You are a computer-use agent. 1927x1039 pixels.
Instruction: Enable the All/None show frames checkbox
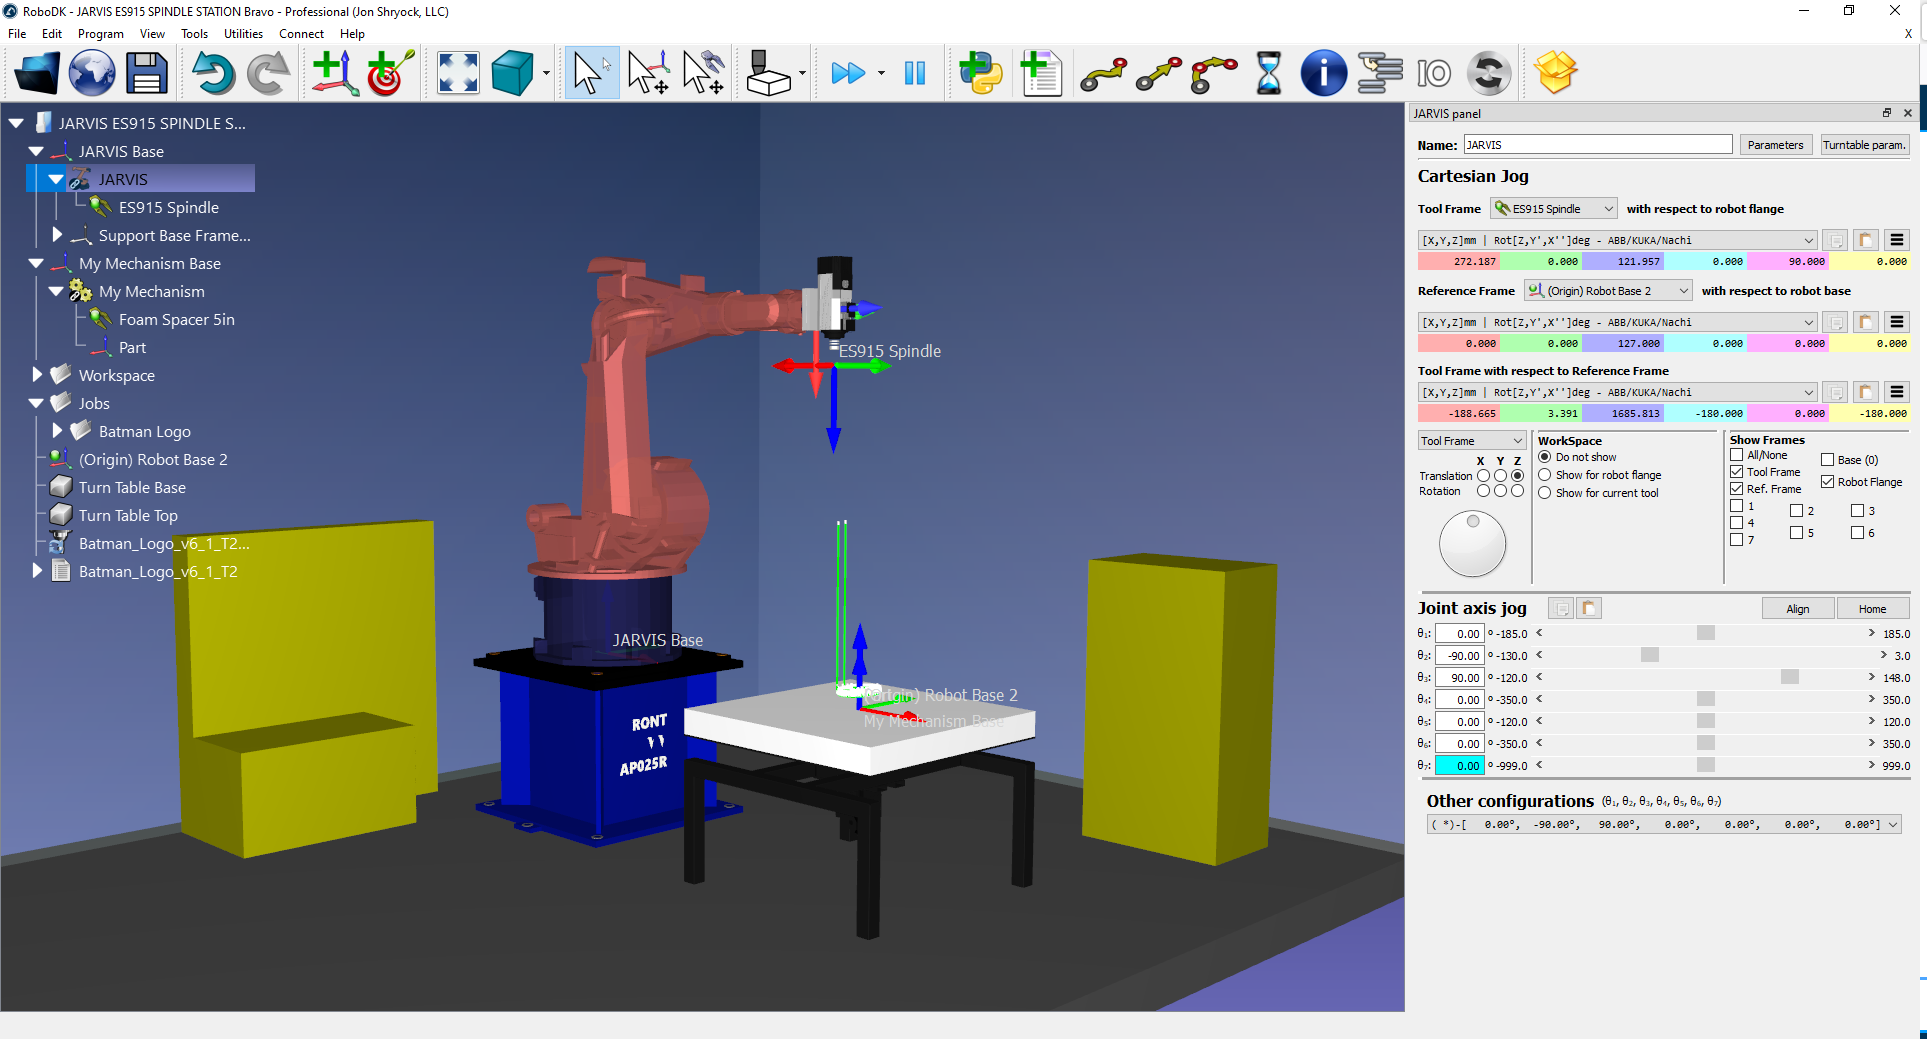coord(1737,455)
